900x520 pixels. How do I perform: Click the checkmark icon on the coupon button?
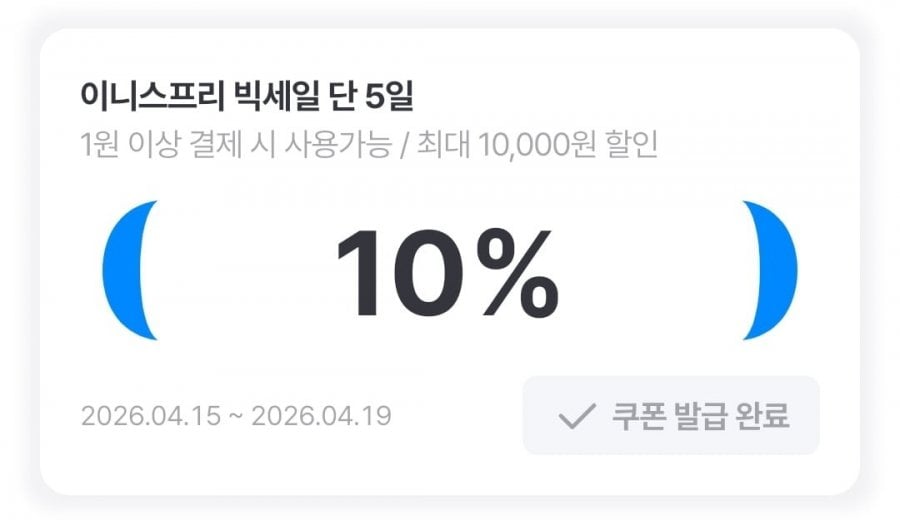pyautogui.click(x=577, y=416)
